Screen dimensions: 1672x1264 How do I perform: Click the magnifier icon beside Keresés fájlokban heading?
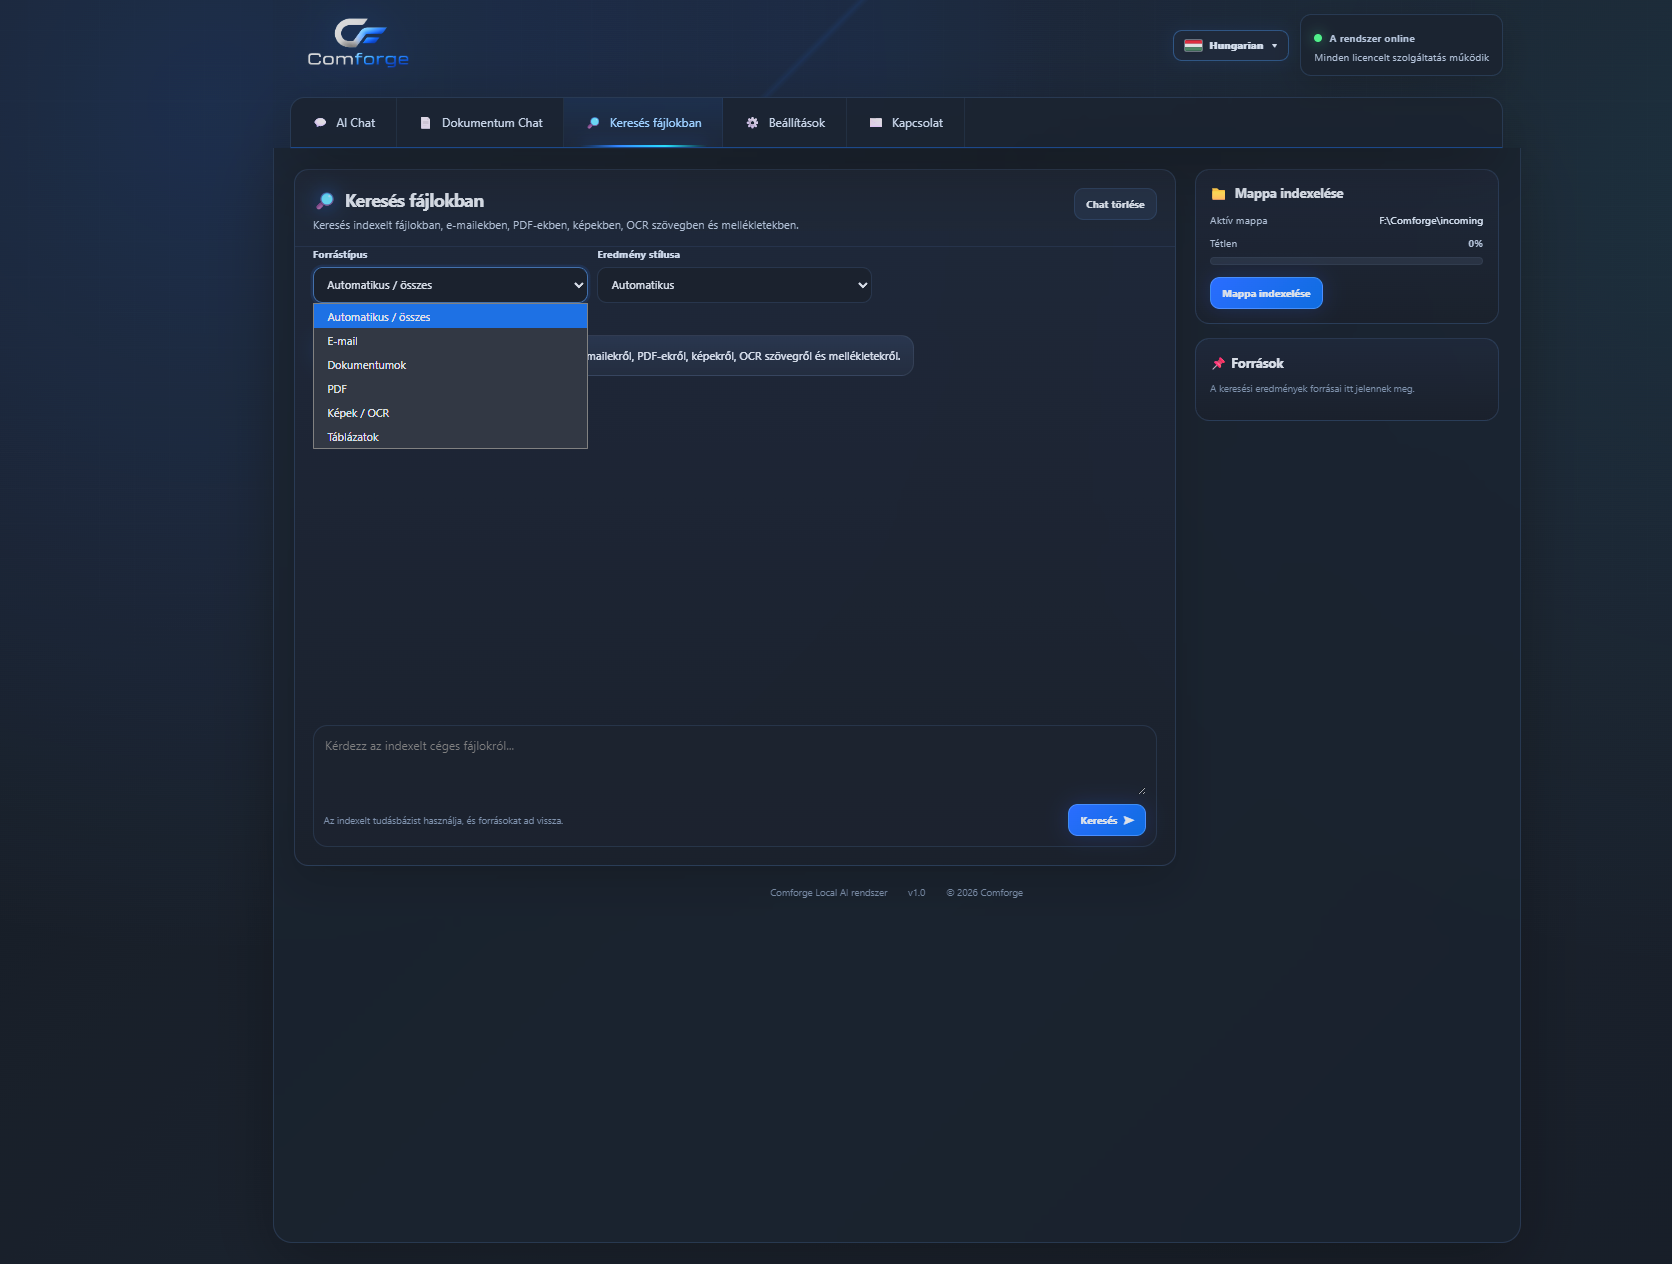coord(325,201)
